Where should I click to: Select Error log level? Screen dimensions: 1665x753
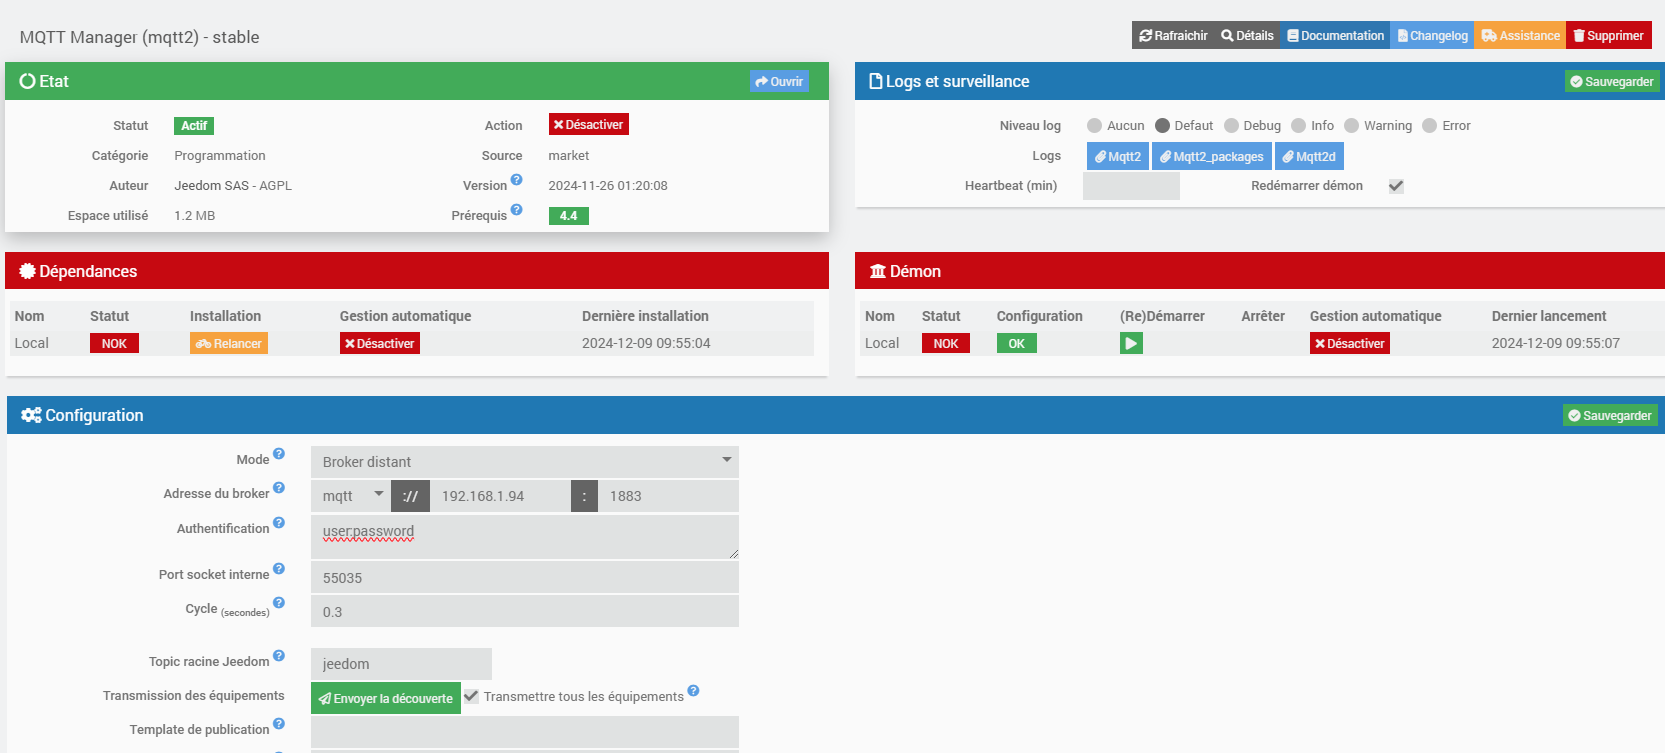click(x=1430, y=125)
